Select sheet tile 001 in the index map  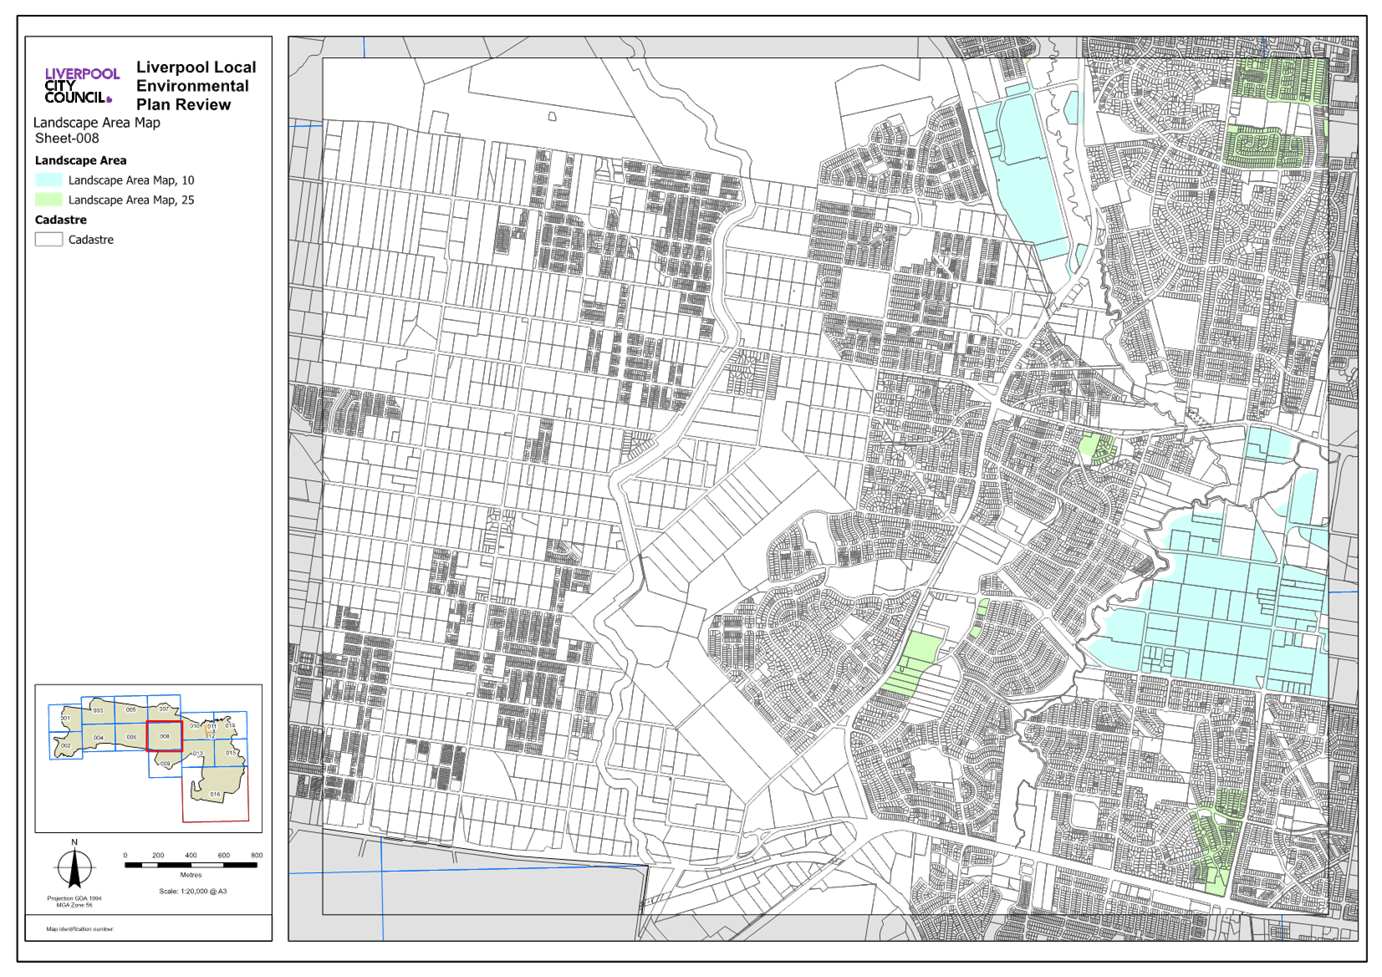(65, 718)
